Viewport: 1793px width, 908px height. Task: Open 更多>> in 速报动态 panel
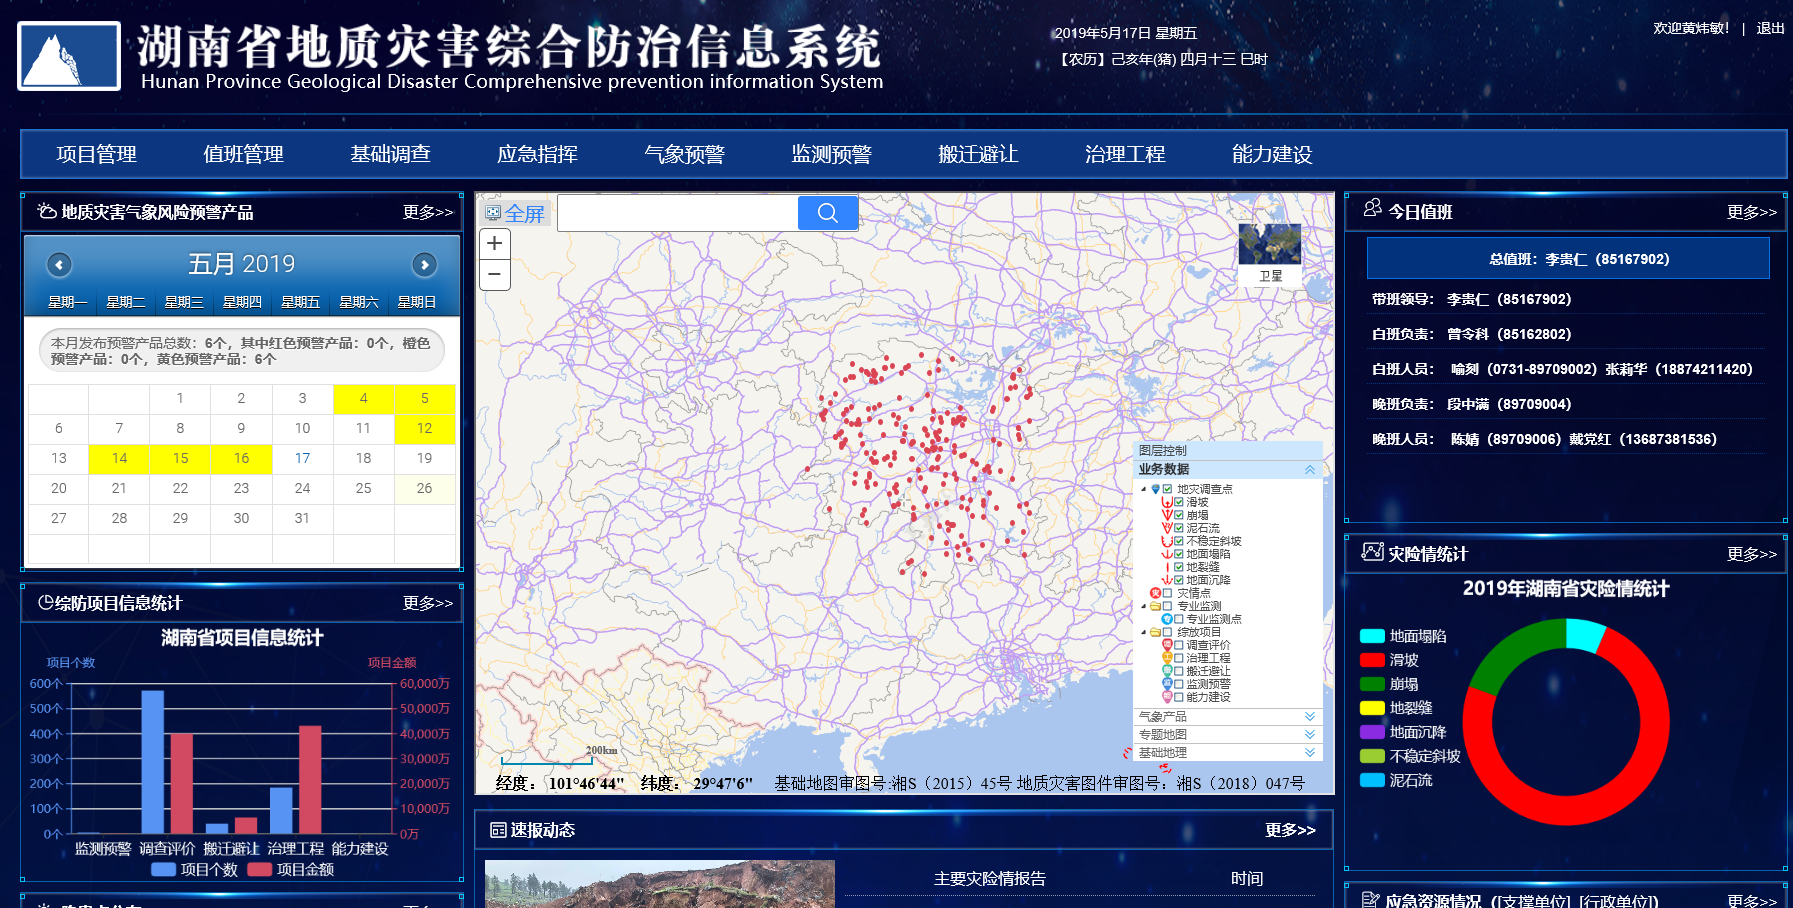point(1292,830)
